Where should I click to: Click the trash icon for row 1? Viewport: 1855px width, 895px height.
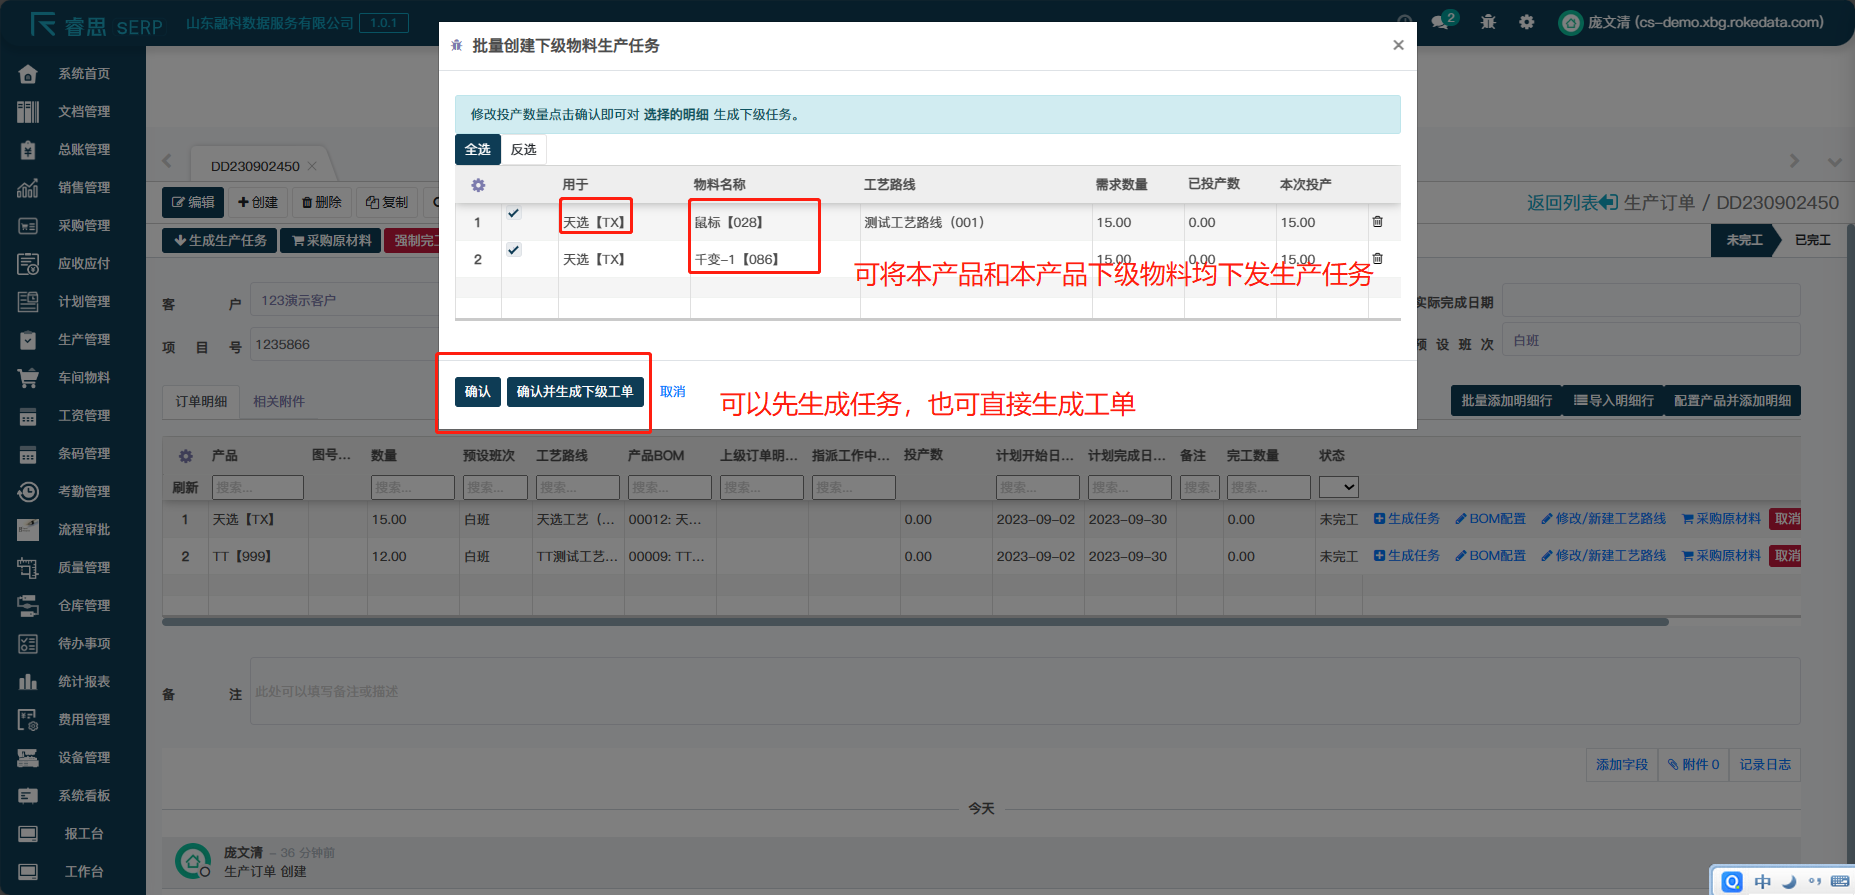[x=1377, y=222]
